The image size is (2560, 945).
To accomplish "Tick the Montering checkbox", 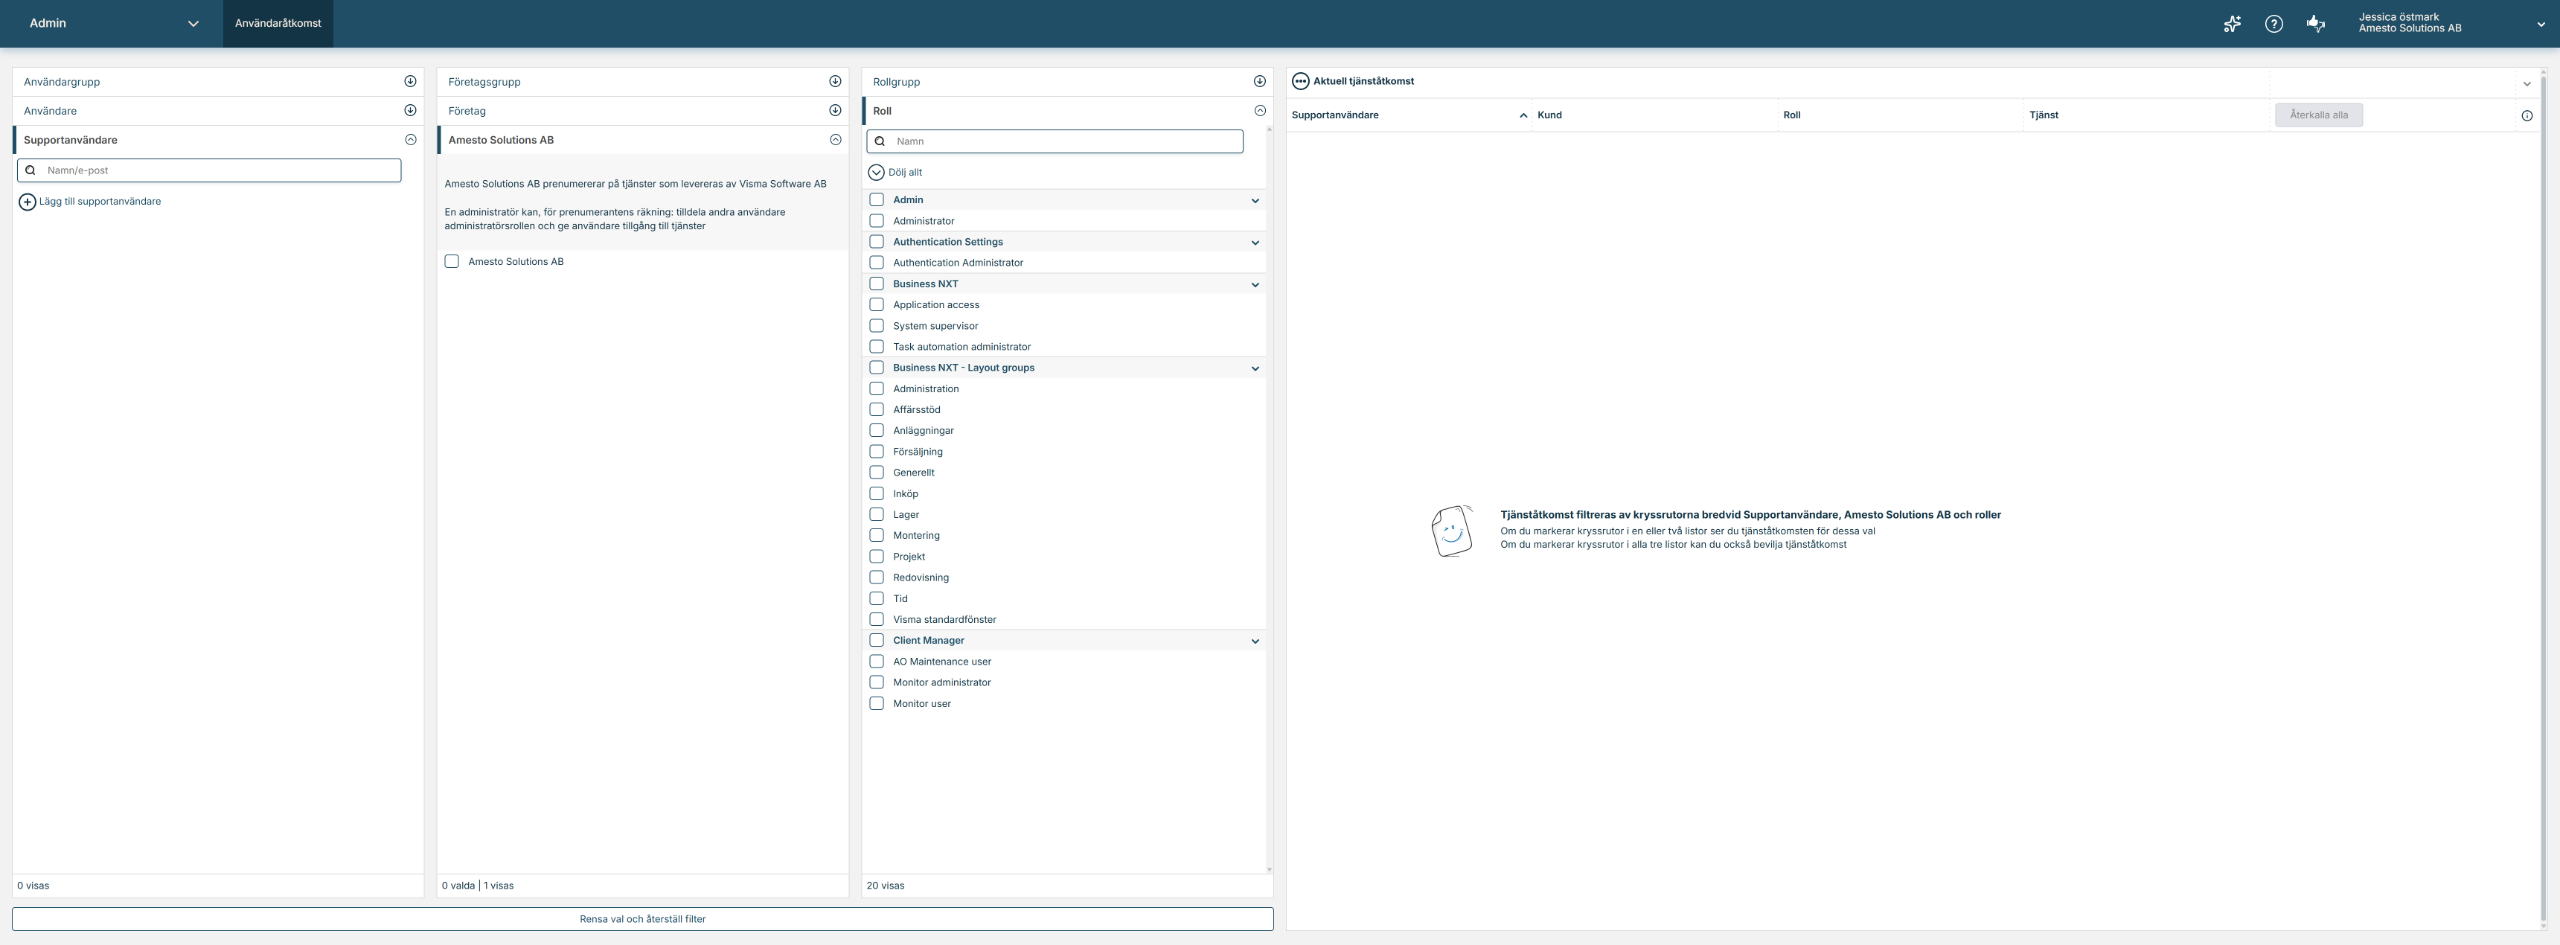I will pos(877,536).
